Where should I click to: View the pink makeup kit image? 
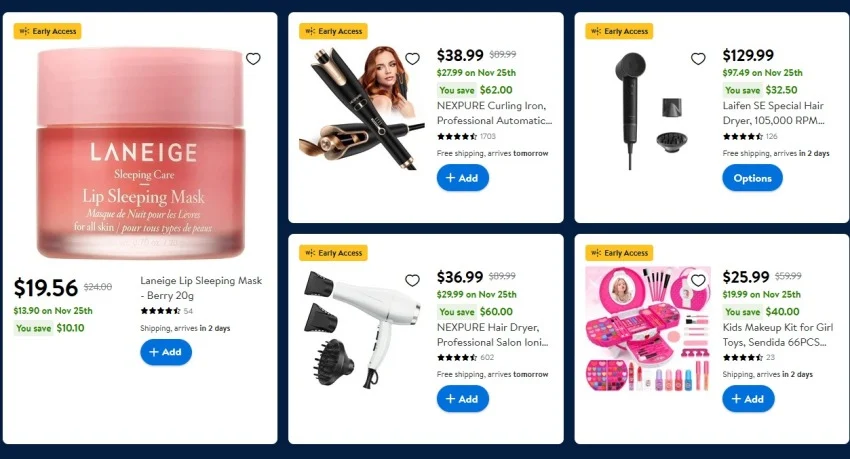[649, 329]
